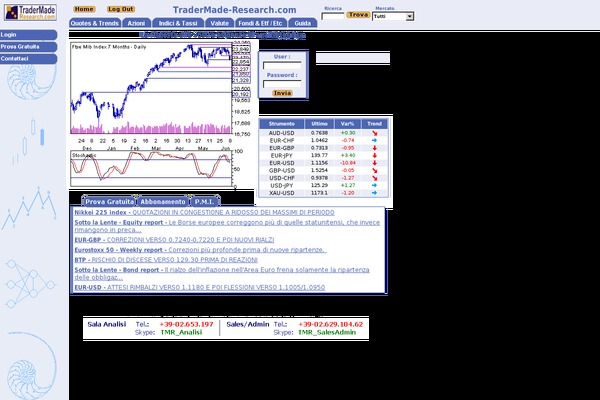Focus the User input field
Image resolution: width=600 pixels, height=400 pixels.
282,65
